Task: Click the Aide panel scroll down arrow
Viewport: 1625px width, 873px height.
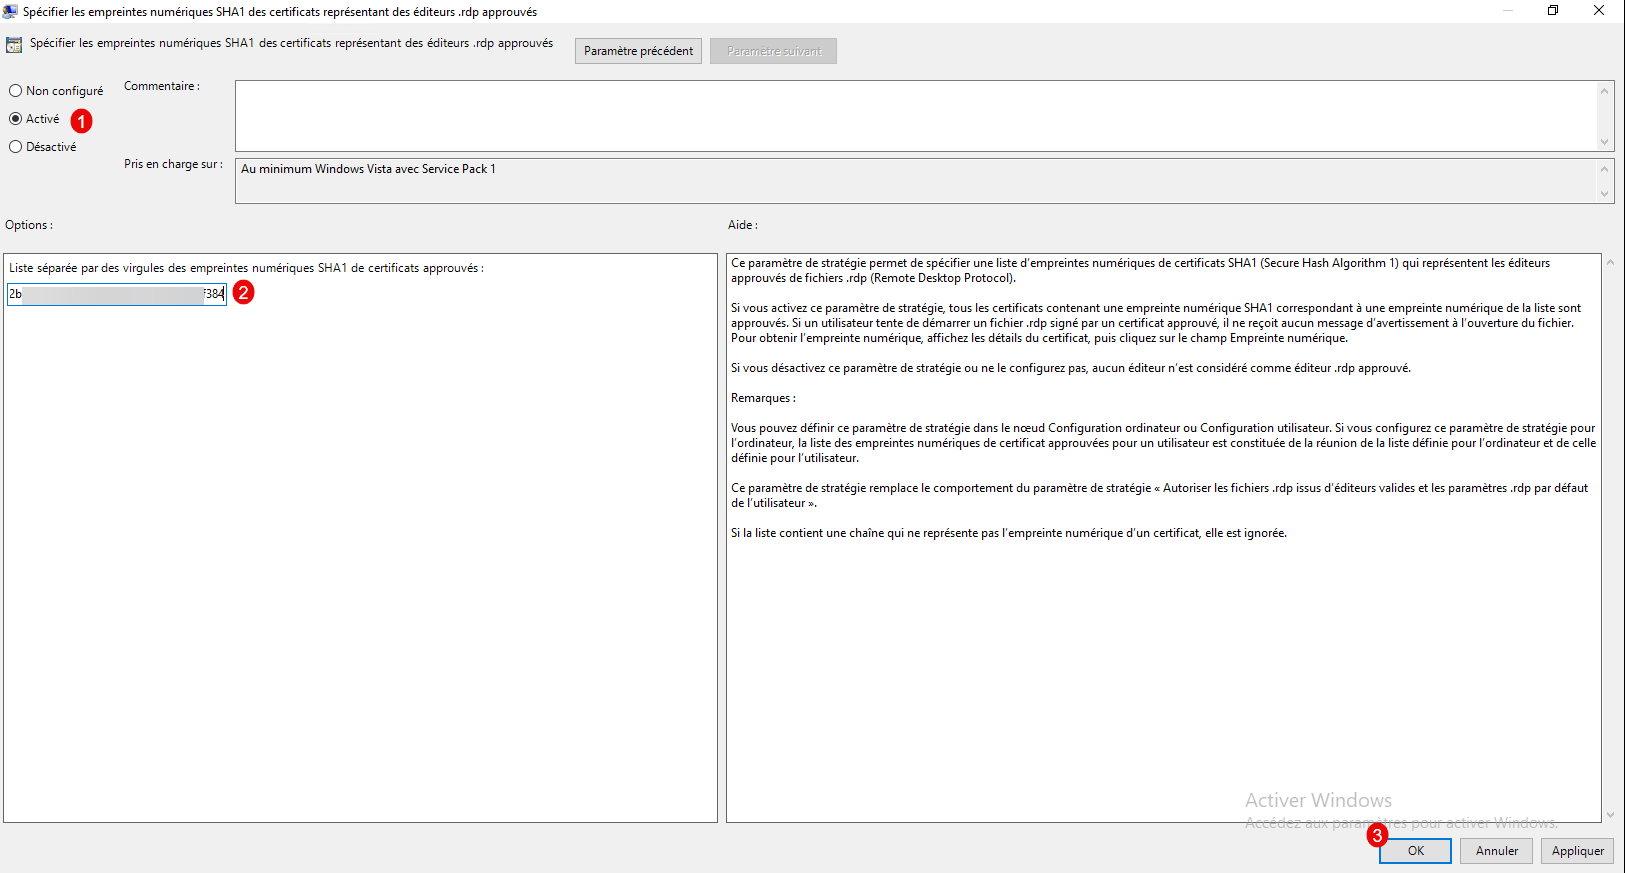Action: tap(1610, 815)
